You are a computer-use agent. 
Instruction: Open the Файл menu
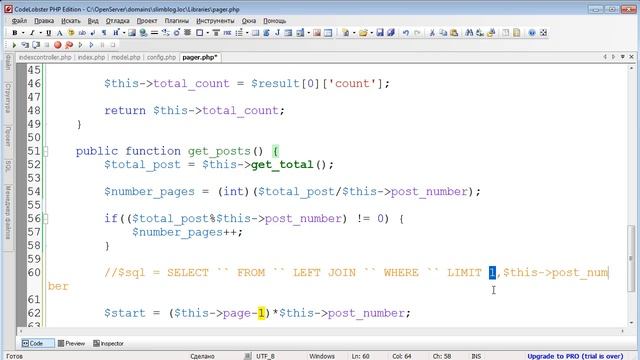(19, 21)
